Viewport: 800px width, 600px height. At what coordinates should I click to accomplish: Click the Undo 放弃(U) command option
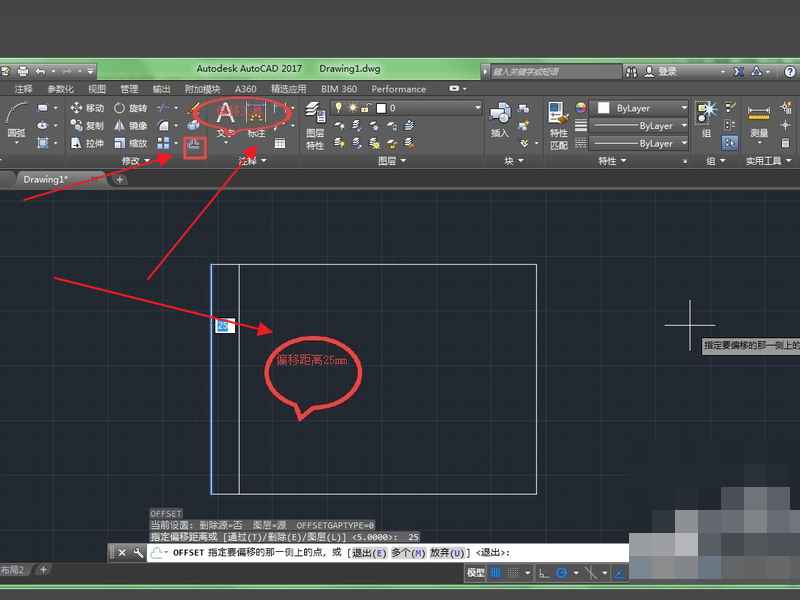pyautogui.click(x=447, y=553)
